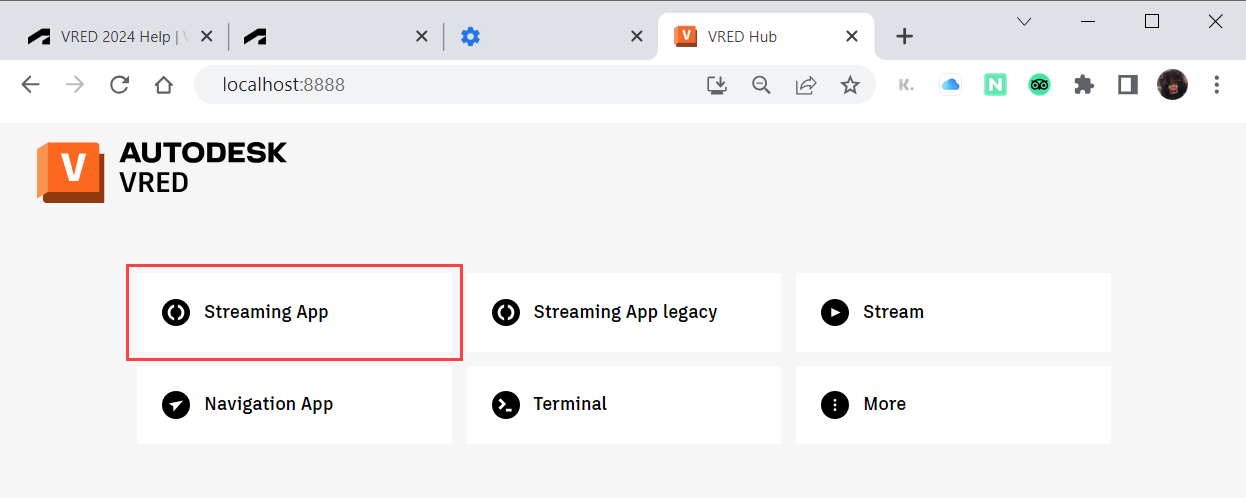Open the More tile

click(953, 404)
